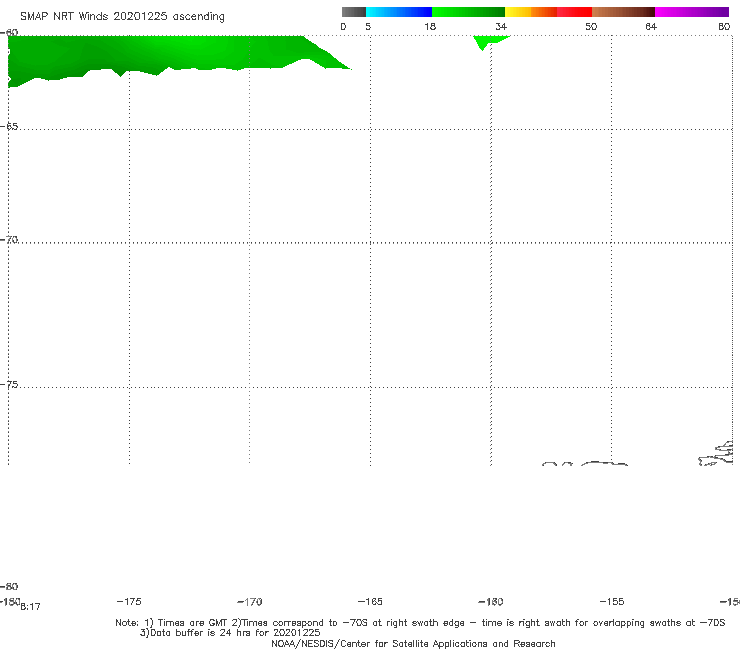Click the blue segment of the color bar
The width and height of the screenshot is (740, 650).
point(399,12)
